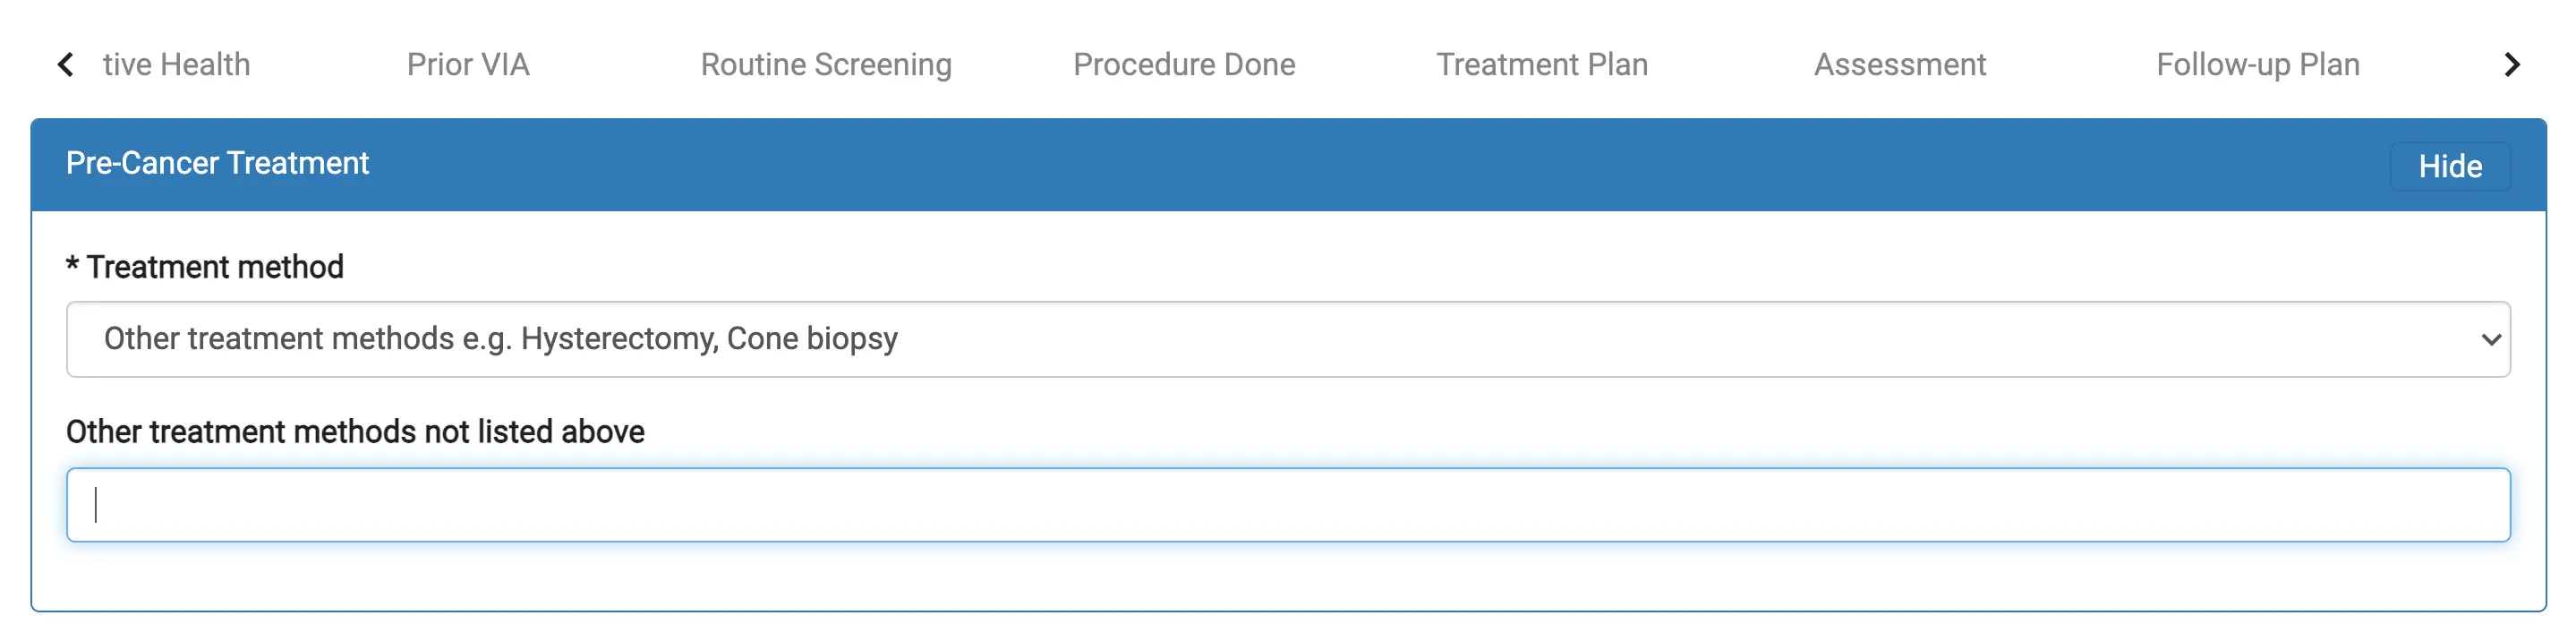2576x641 pixels.
Task: Click the down arrow of Treatment method select
Action: (2491, 340)
